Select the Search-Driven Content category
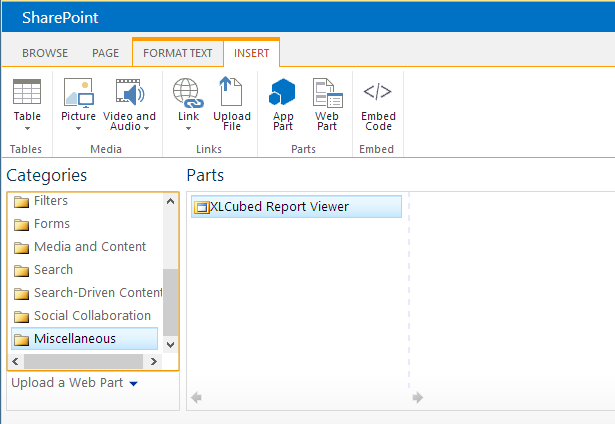 98,293
